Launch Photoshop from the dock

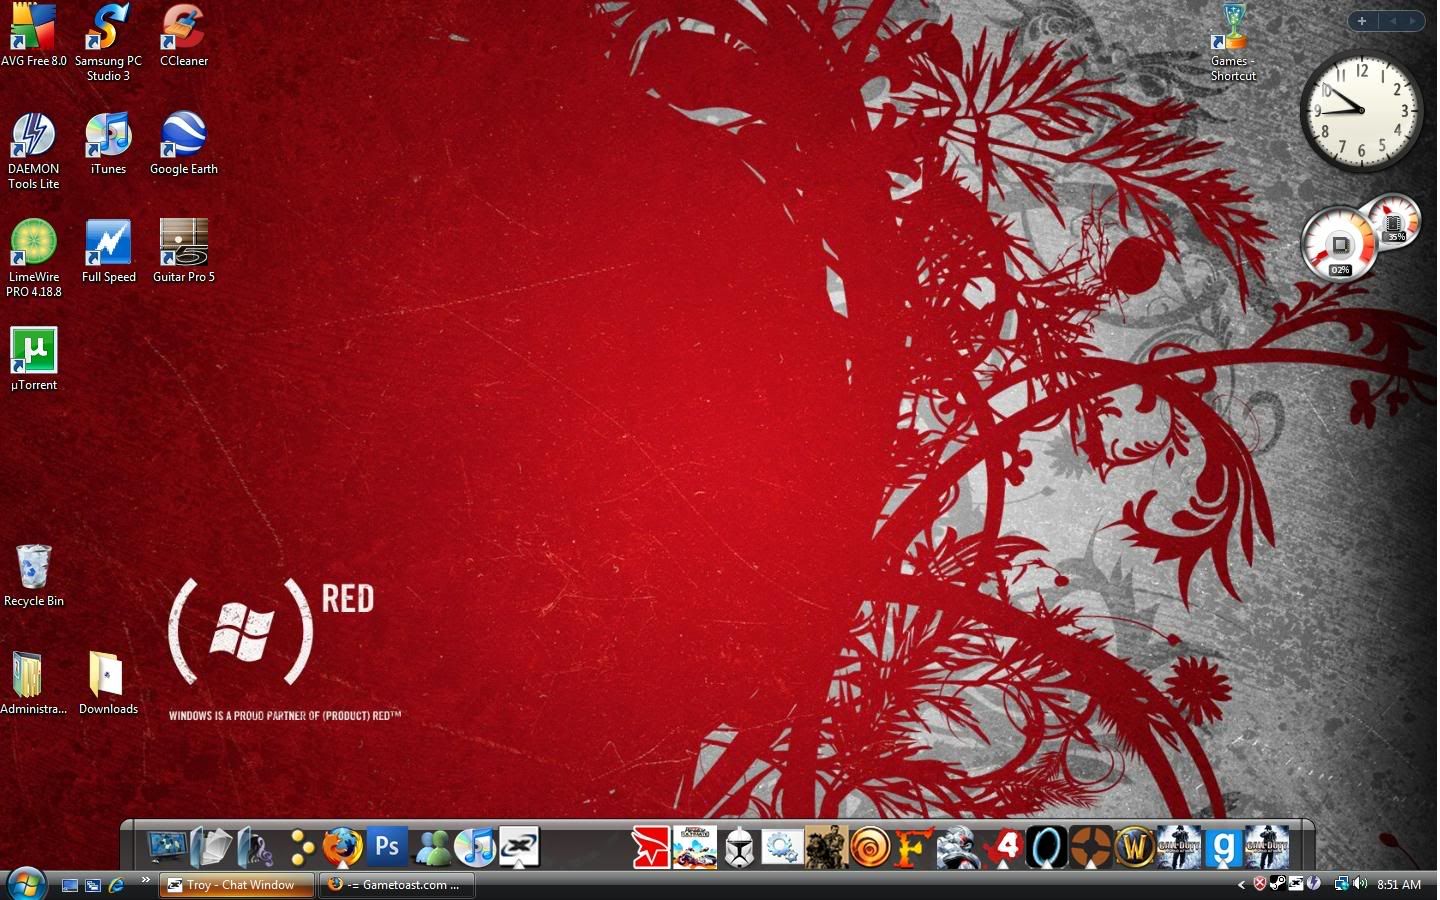(x=387, y=847)
